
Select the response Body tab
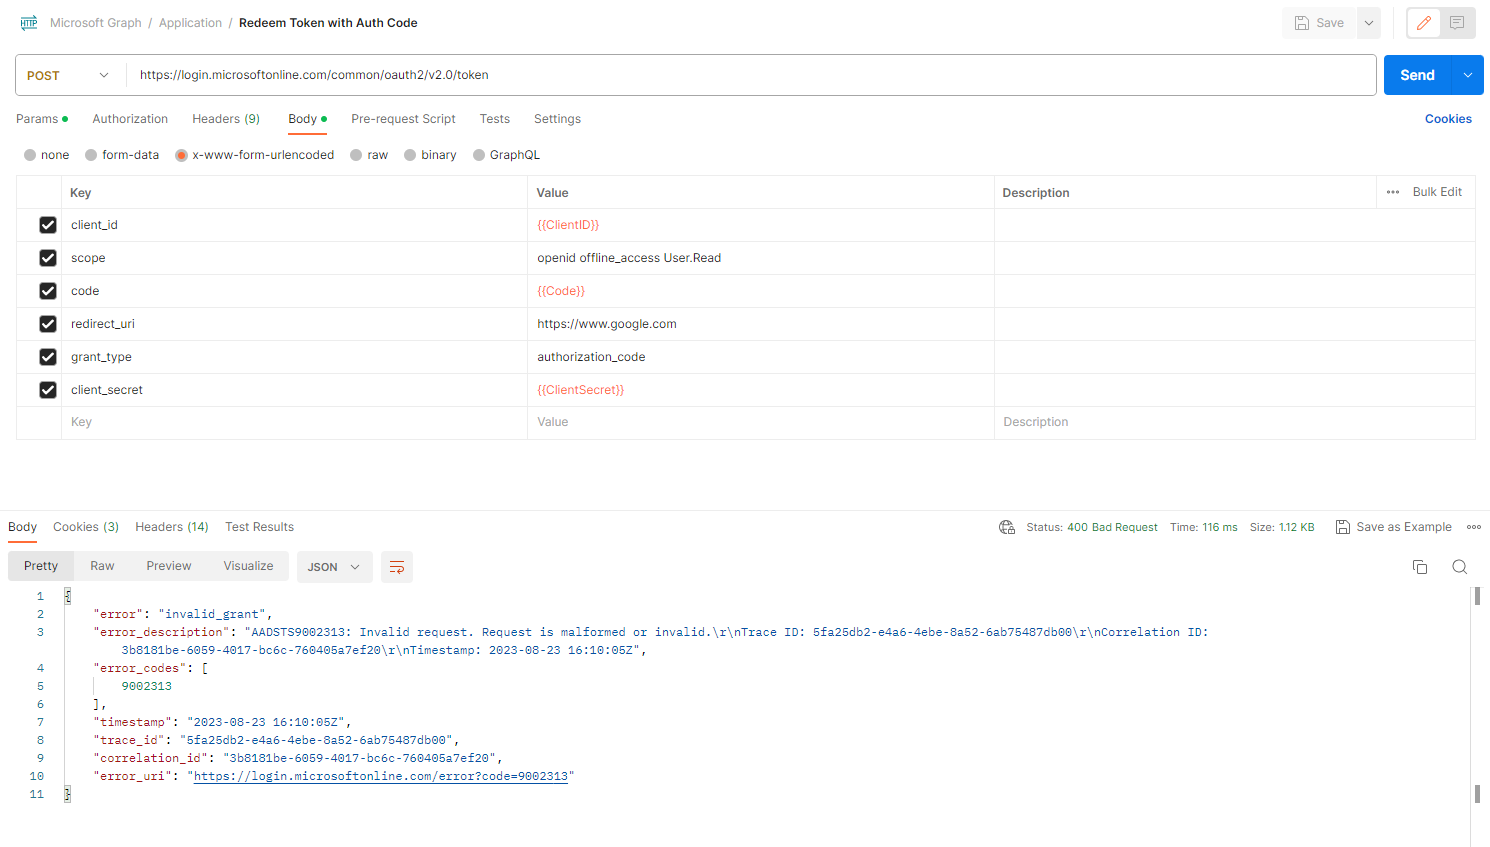tap(22, 527)
